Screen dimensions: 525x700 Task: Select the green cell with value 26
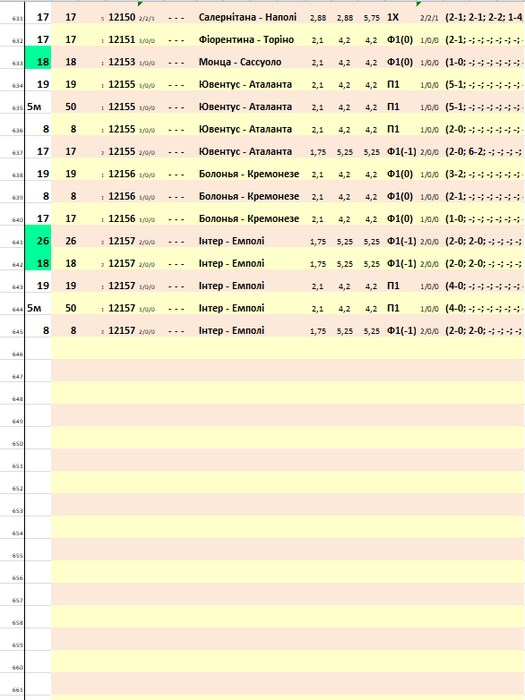click(x=38, y=237)
